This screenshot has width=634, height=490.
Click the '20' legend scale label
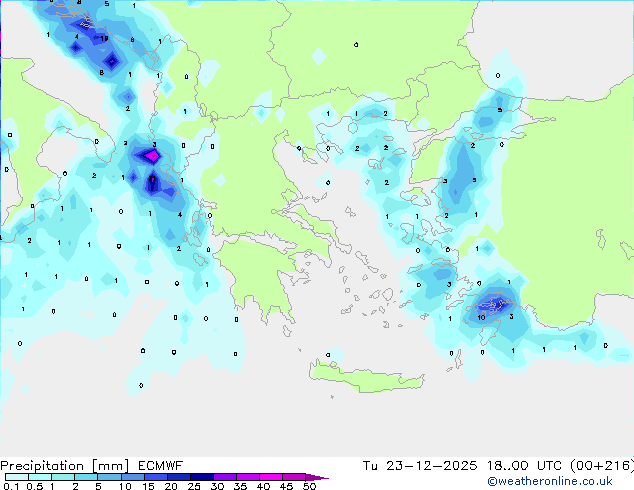click(171, 486)
